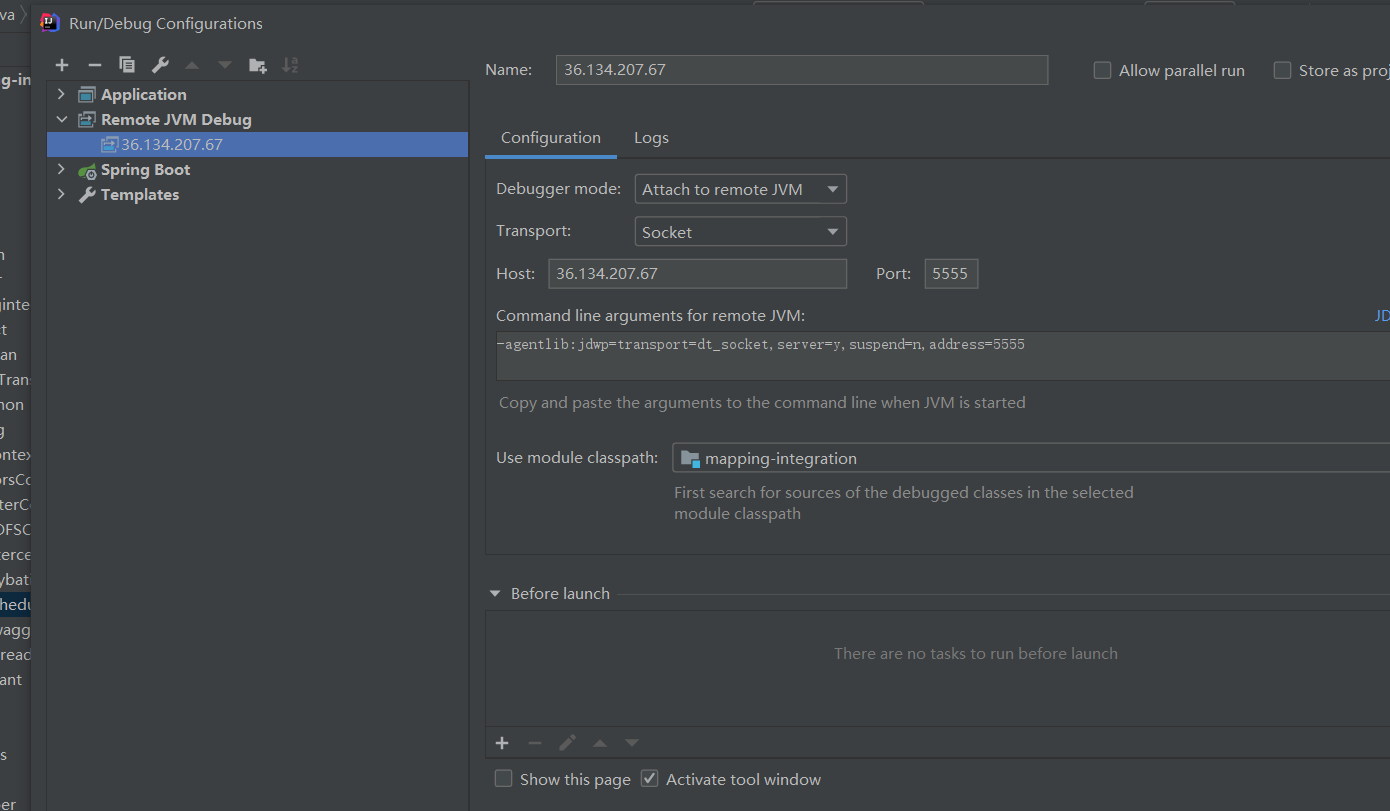Add a Before launch task
The image size is (1390, 811).
click(502, 743)
